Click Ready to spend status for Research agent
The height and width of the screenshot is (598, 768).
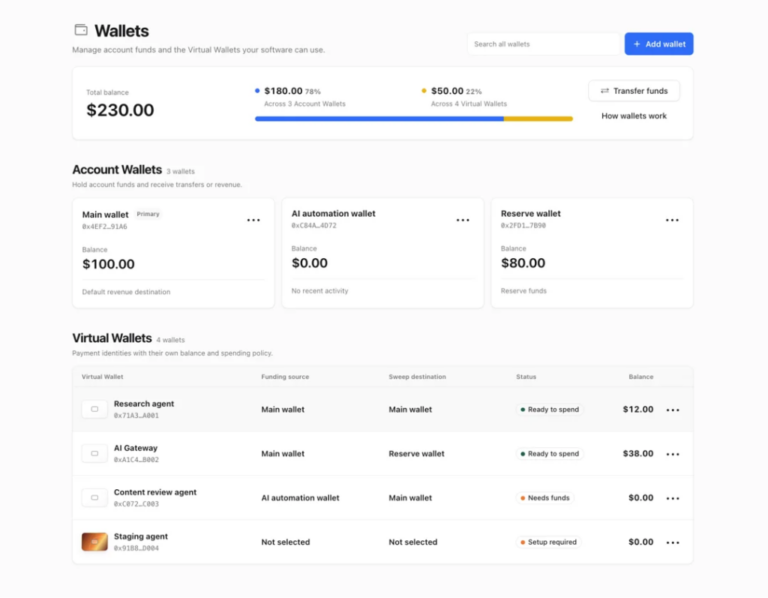coord(549,409)
